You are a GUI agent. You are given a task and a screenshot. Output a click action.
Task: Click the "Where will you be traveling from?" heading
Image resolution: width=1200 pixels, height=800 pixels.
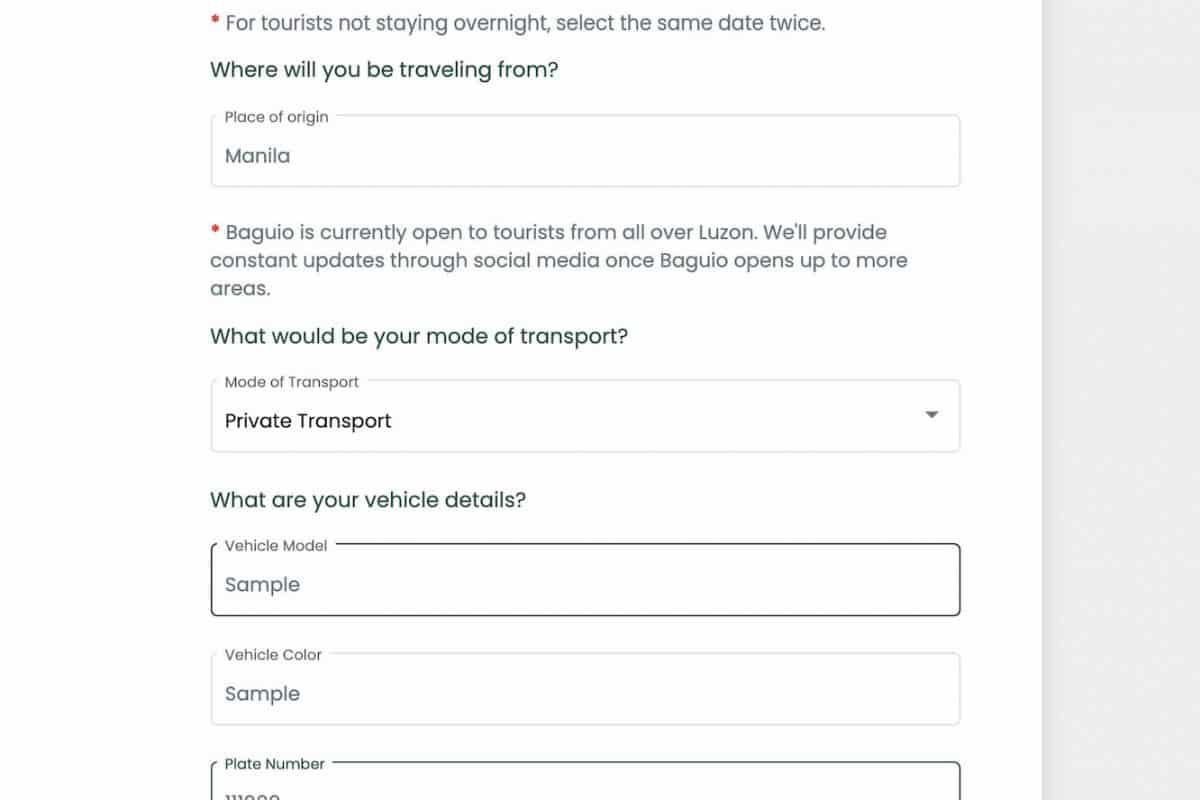pyautogui.click(x=384, y=70)
